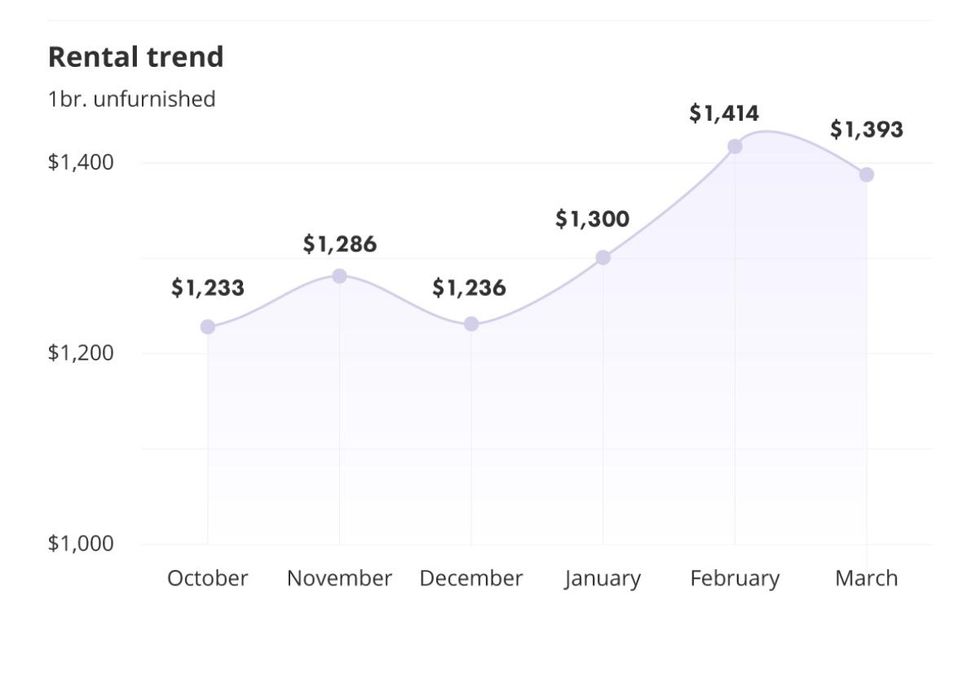Click the November data point marker
The image size is (980, 689).
click(339, 276)
